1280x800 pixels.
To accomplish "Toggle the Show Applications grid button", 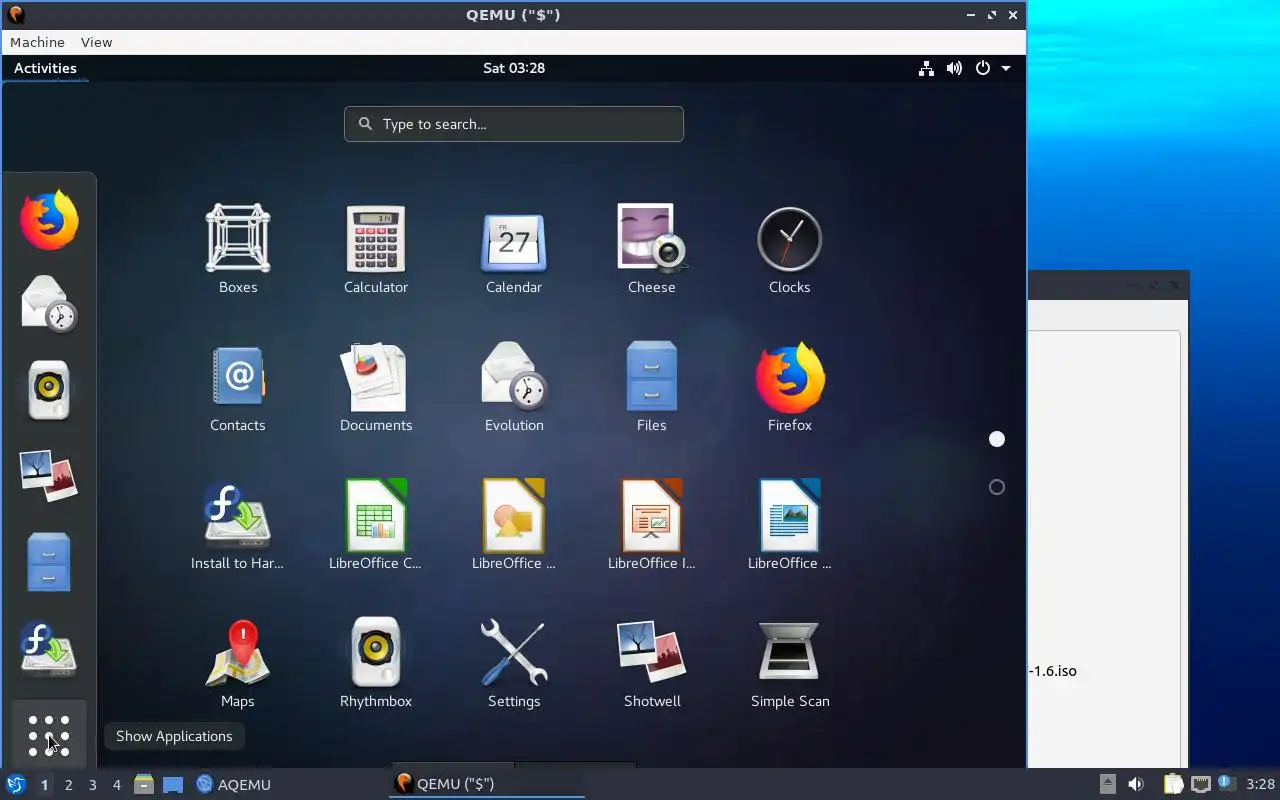I will click(x=49, y=735).
